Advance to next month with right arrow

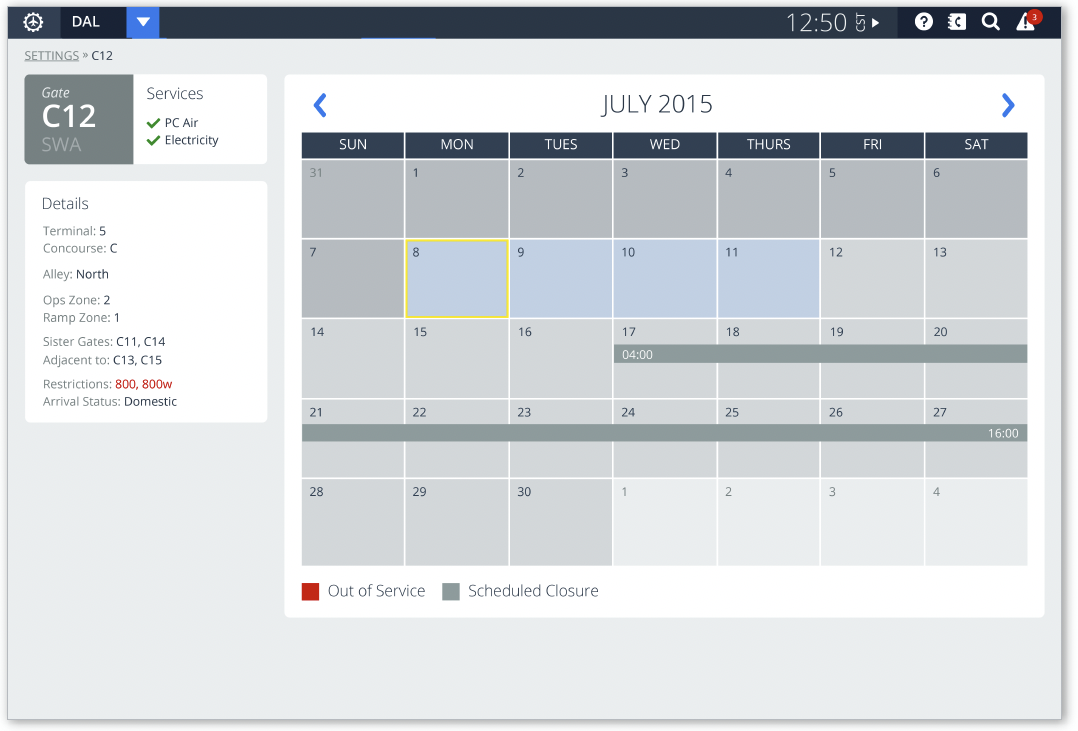click(1008, 105)
